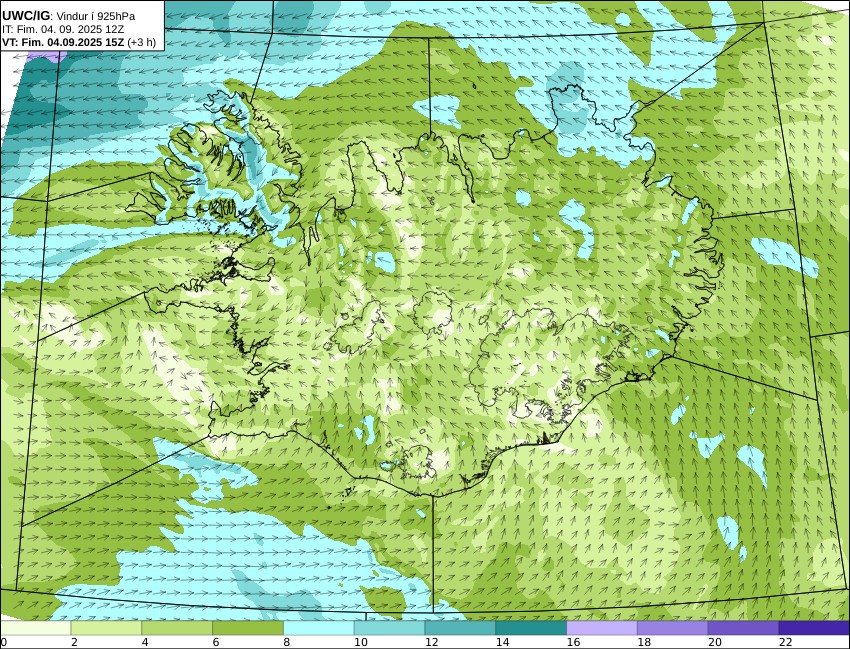Image resolution: width=850 pixels, height=649 pixels.
Task: Click the 18–20 m/s legend color swatch
Action: click(673, 628)
